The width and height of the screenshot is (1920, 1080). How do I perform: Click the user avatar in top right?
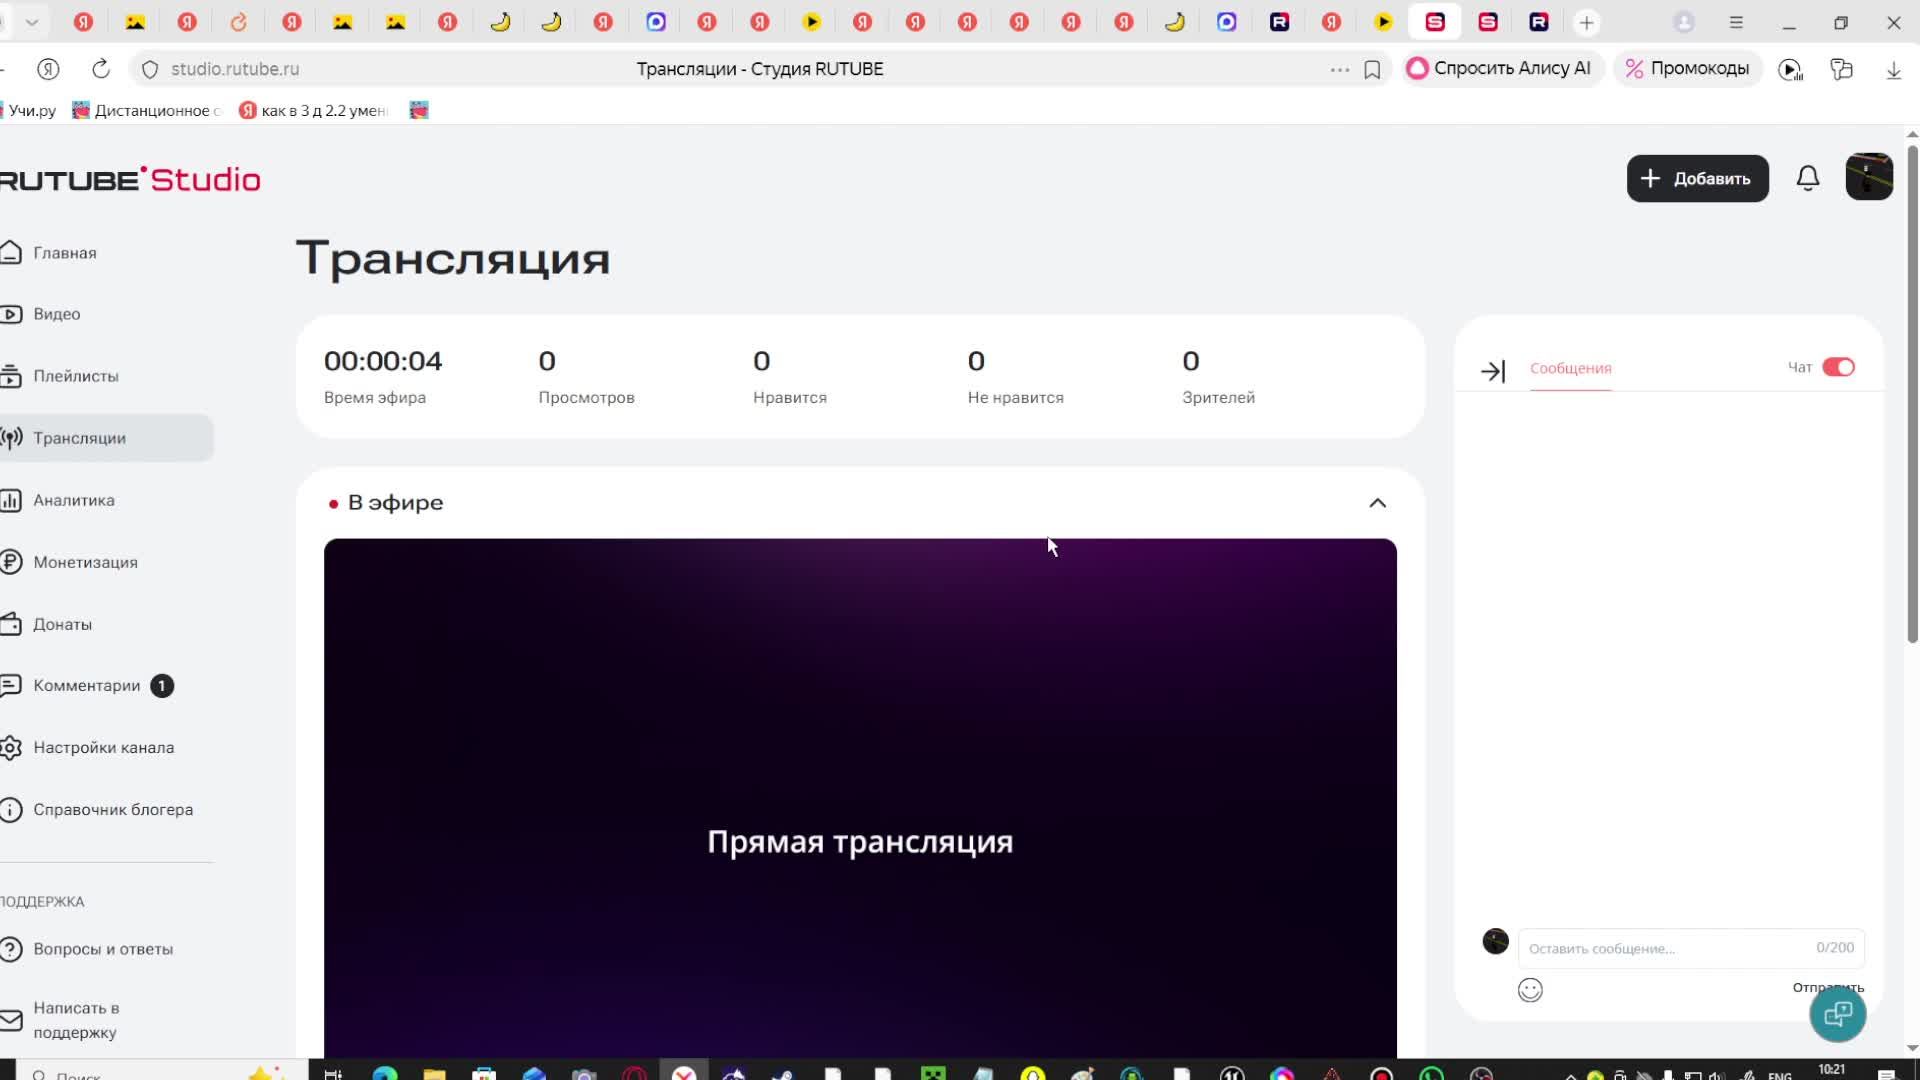click(1868, 178)
